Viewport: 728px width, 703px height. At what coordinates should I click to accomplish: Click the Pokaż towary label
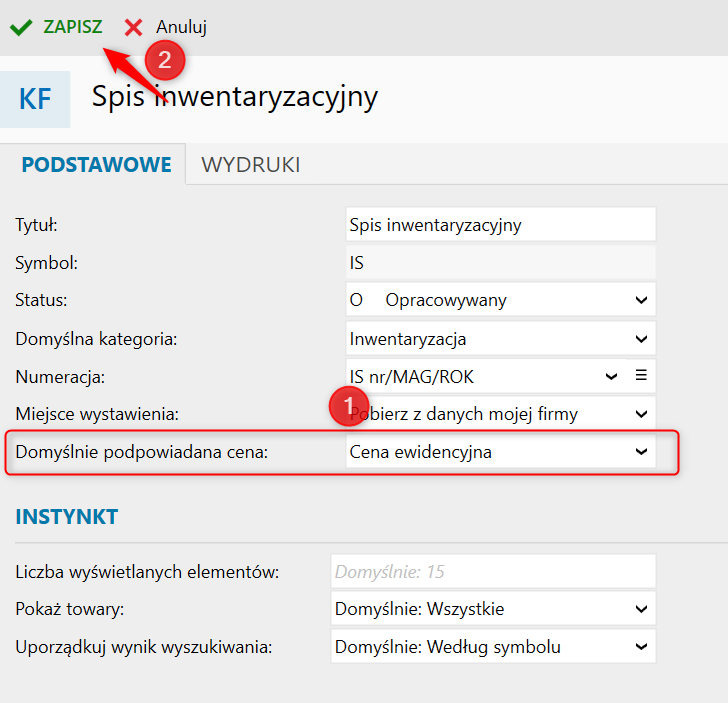click(x=70, y=609)
